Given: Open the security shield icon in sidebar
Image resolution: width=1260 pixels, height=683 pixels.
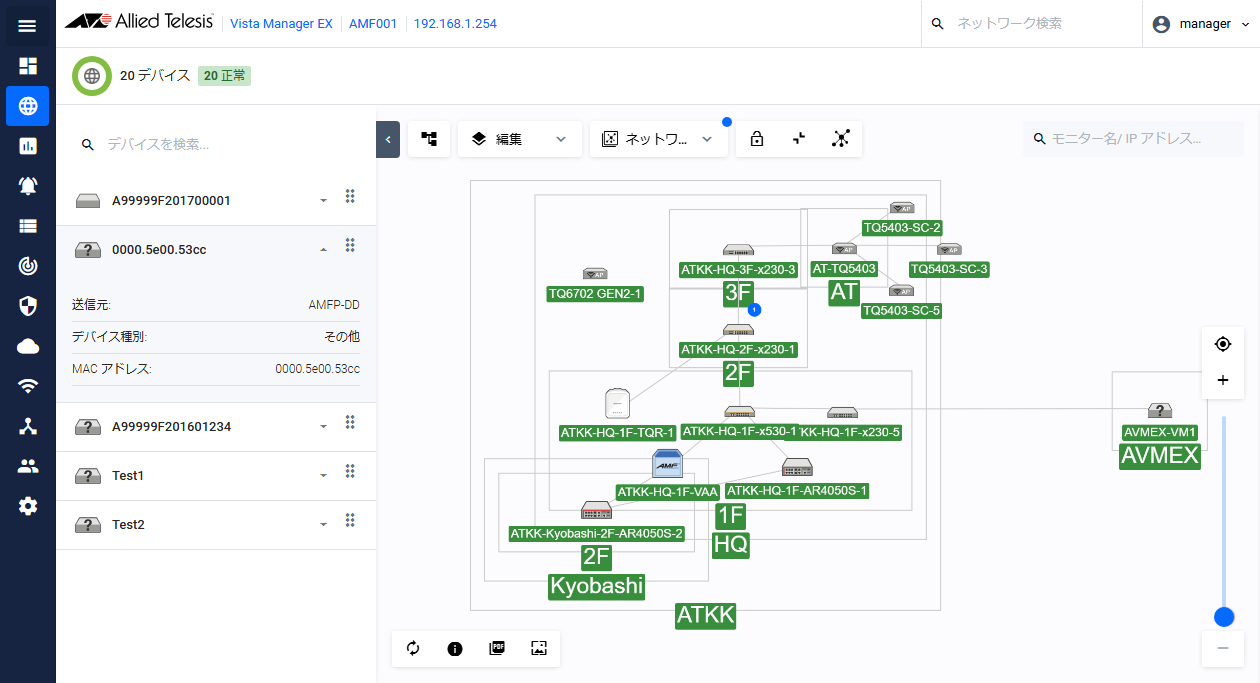Looking at the screenshot, I should [28, 306].
